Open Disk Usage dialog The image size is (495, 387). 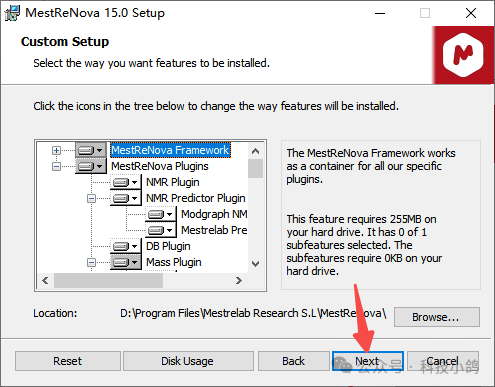[x=188, y=361]
